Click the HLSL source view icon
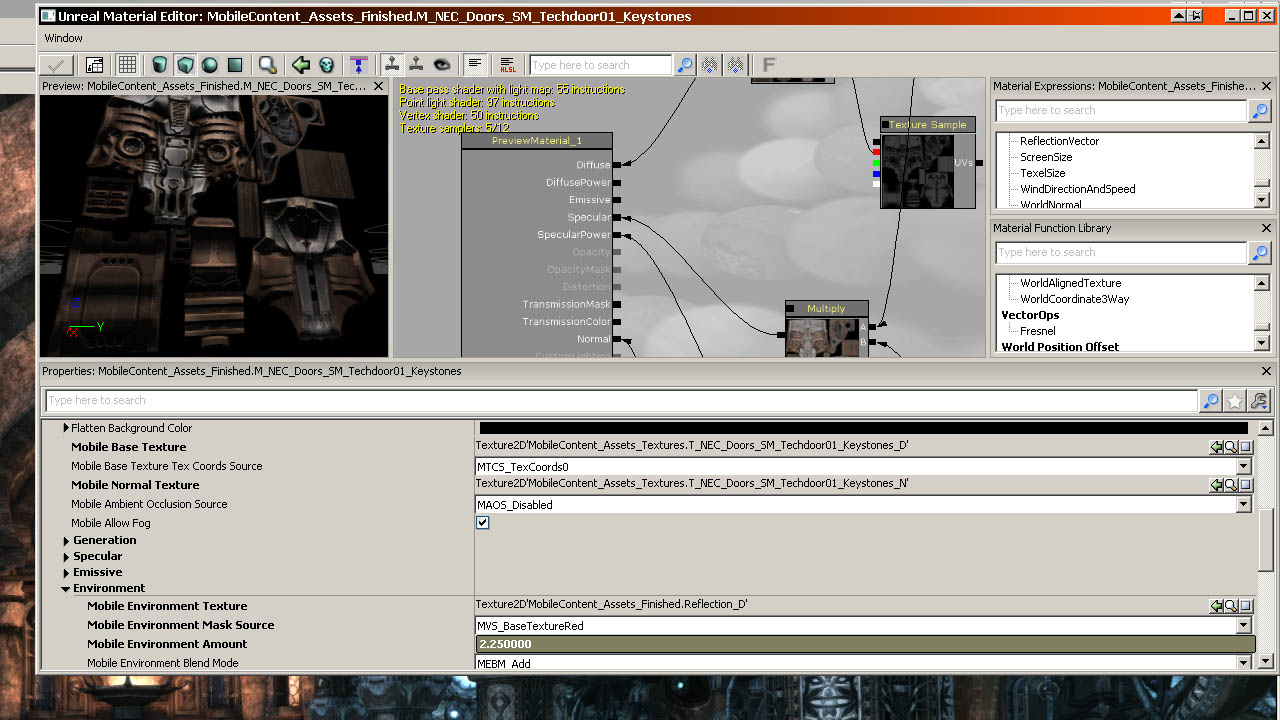This screenshot has height=720, width=1280. [x=507, y=65]
